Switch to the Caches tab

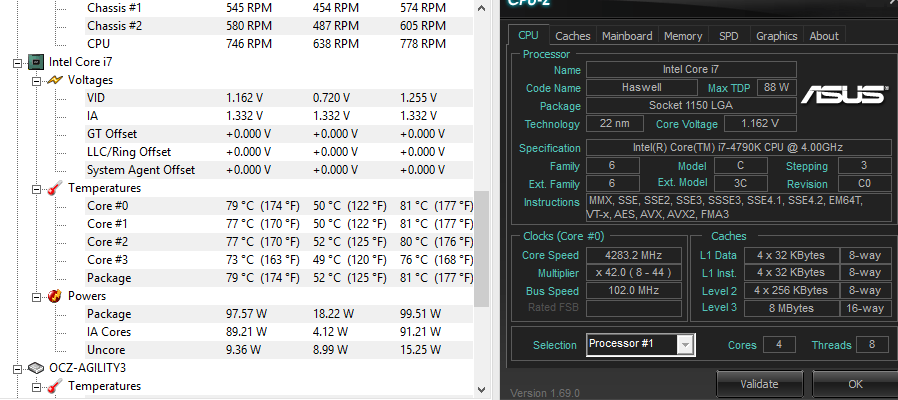pos(573,36)
